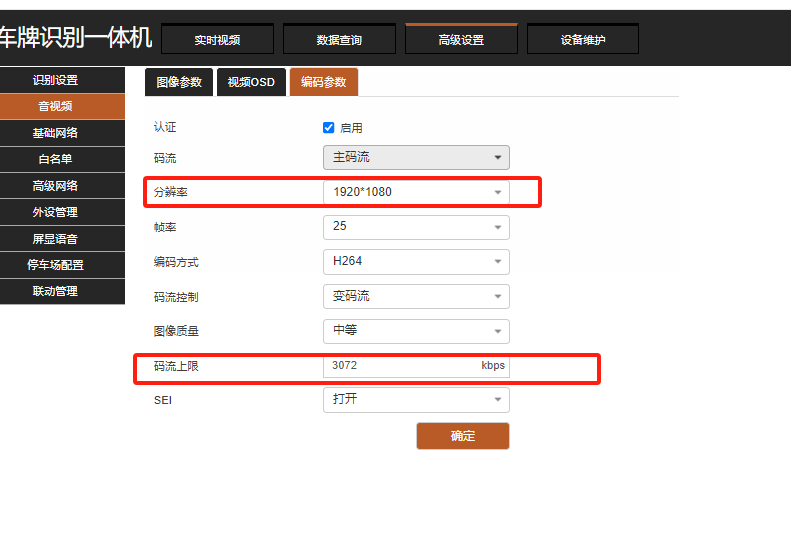Open the SEI 打开 dropdown
Screen dimensions: 791x541
click(415, 400)
